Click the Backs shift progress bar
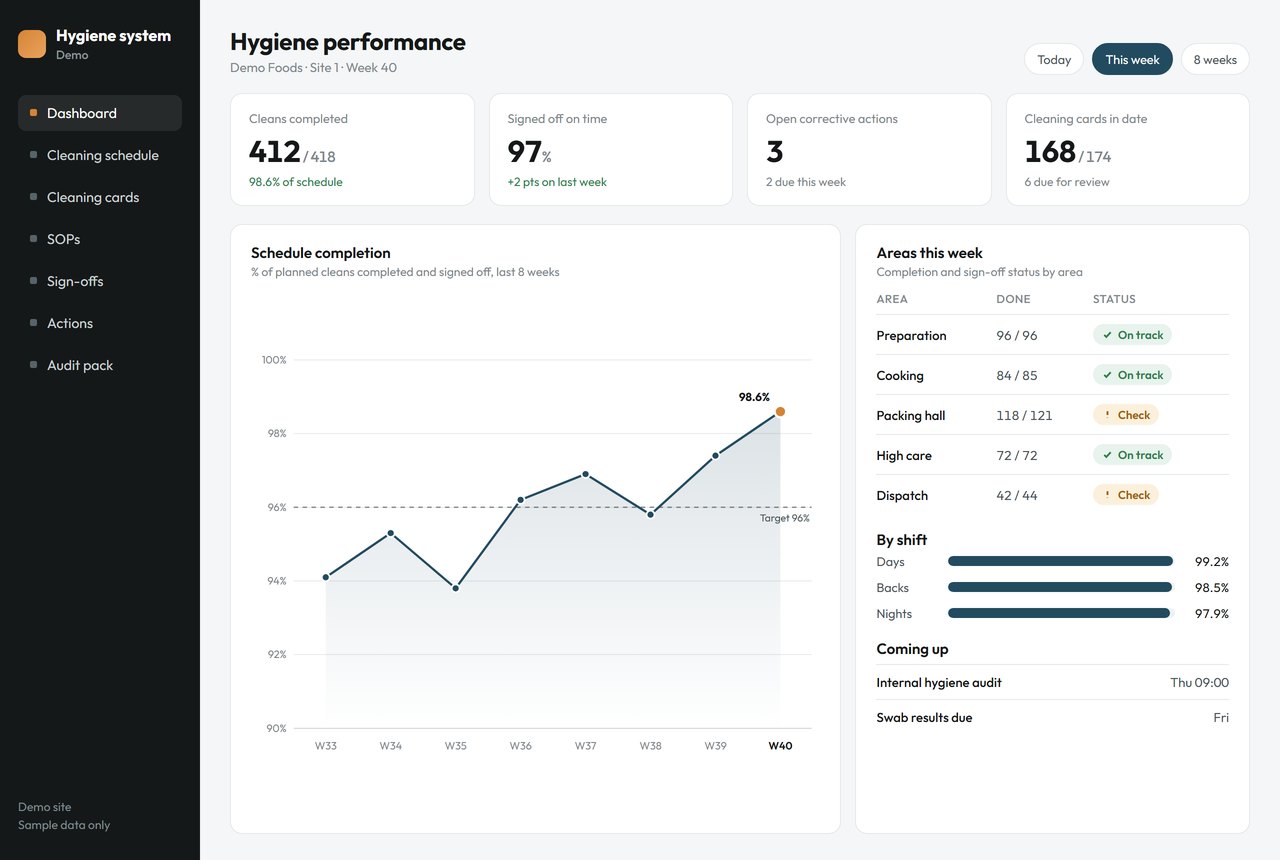Image resolution: width=1280 pixels, height=860 pixels. point(1060,587)
